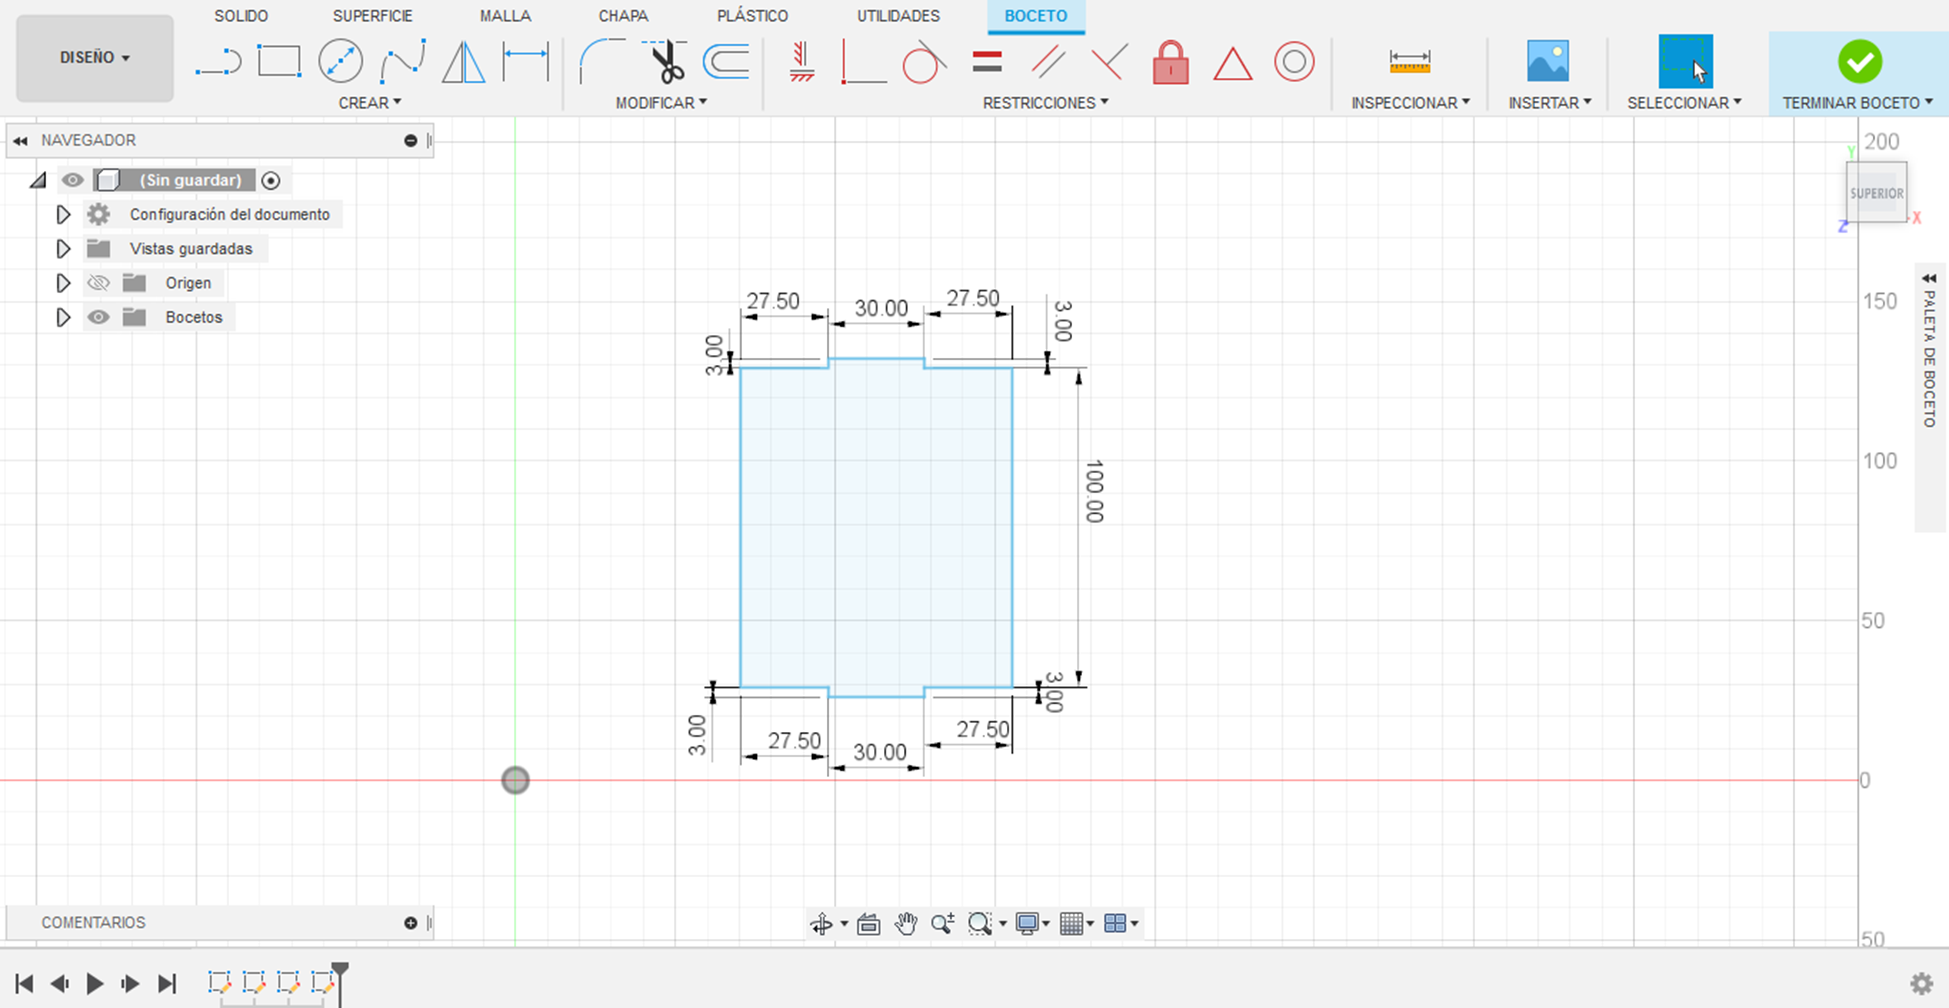Select the Circle sketch tool
Image resolution: width=1949 pixels, height=1008 pixels.
[340, 62]
